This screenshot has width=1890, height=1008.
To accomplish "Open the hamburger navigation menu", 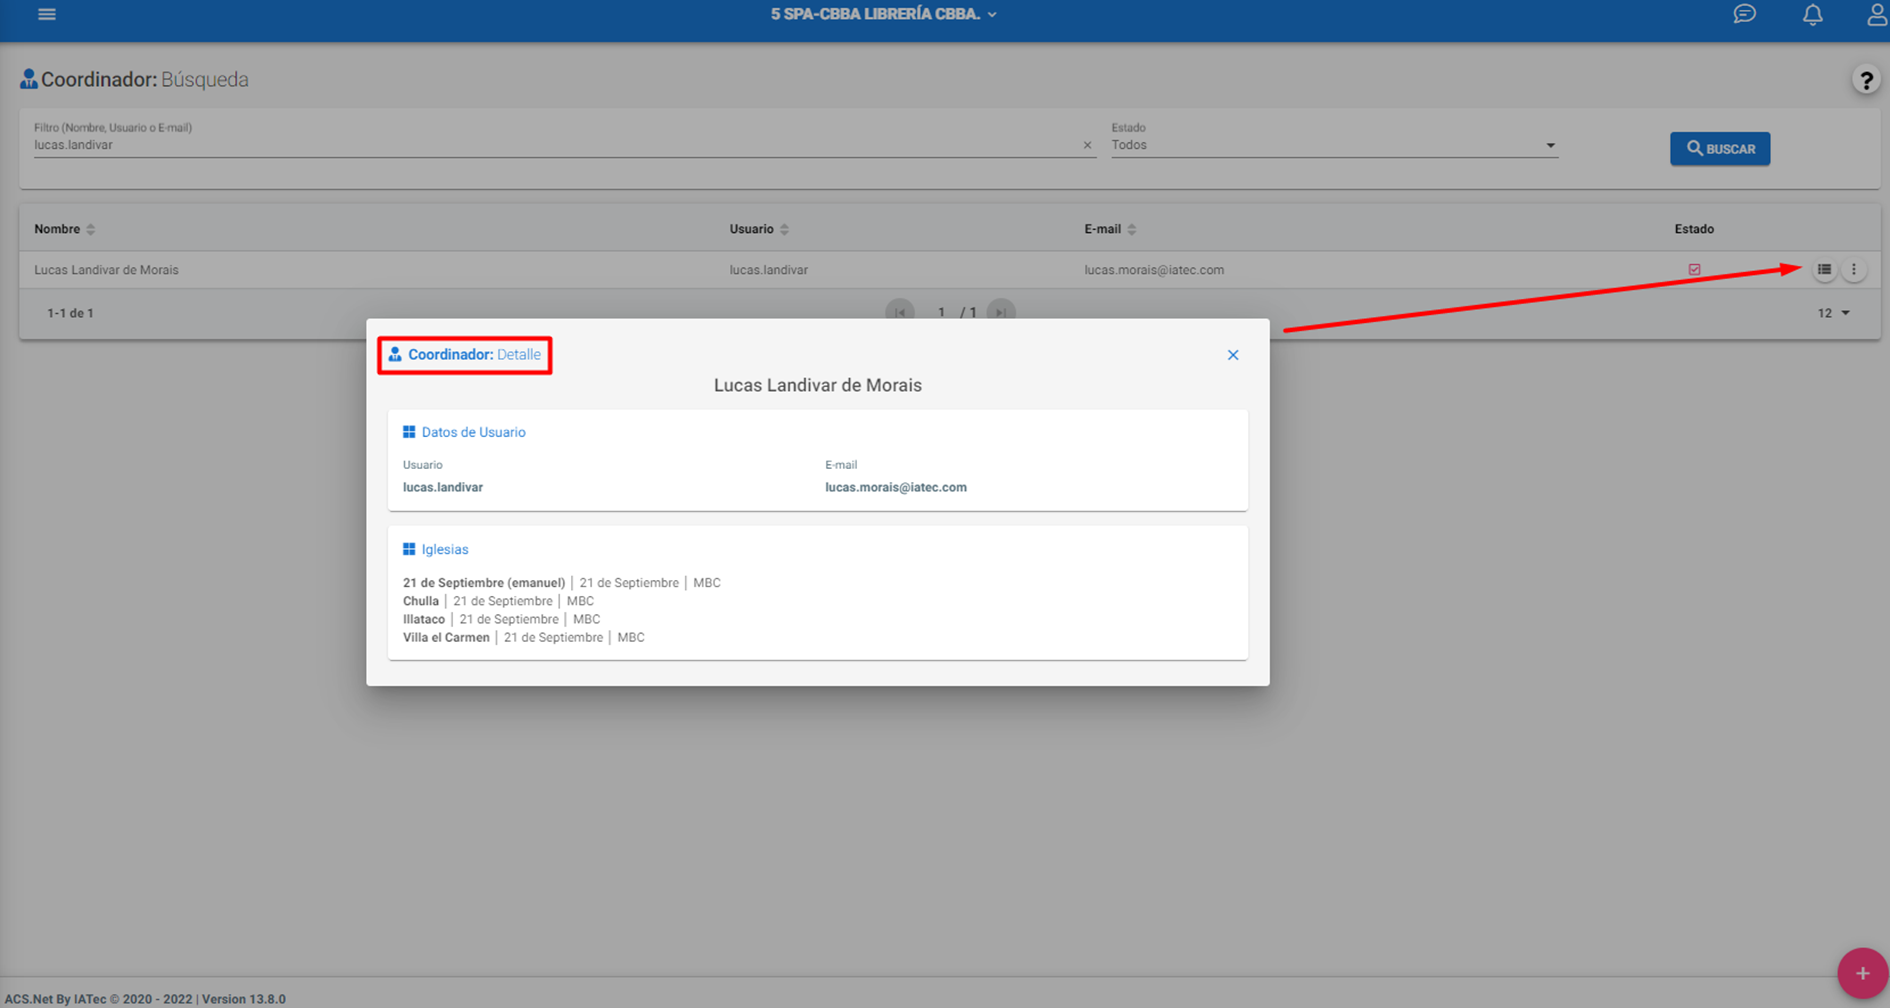I will point(47,14).
